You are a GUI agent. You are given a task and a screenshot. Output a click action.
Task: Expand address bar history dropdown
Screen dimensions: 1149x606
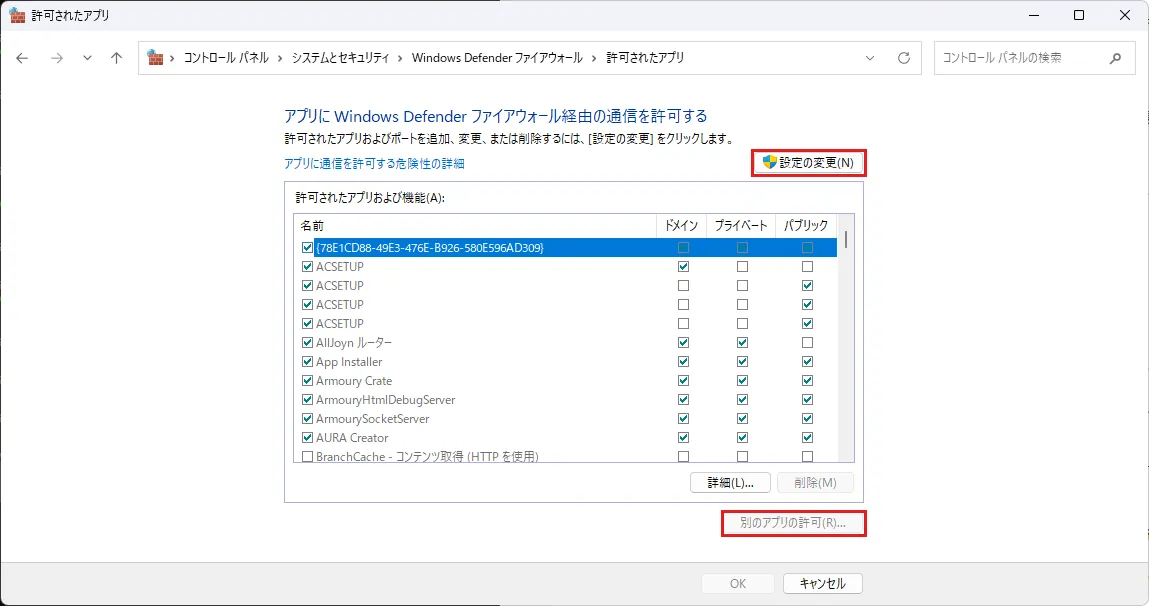click(x=870, y=58)
